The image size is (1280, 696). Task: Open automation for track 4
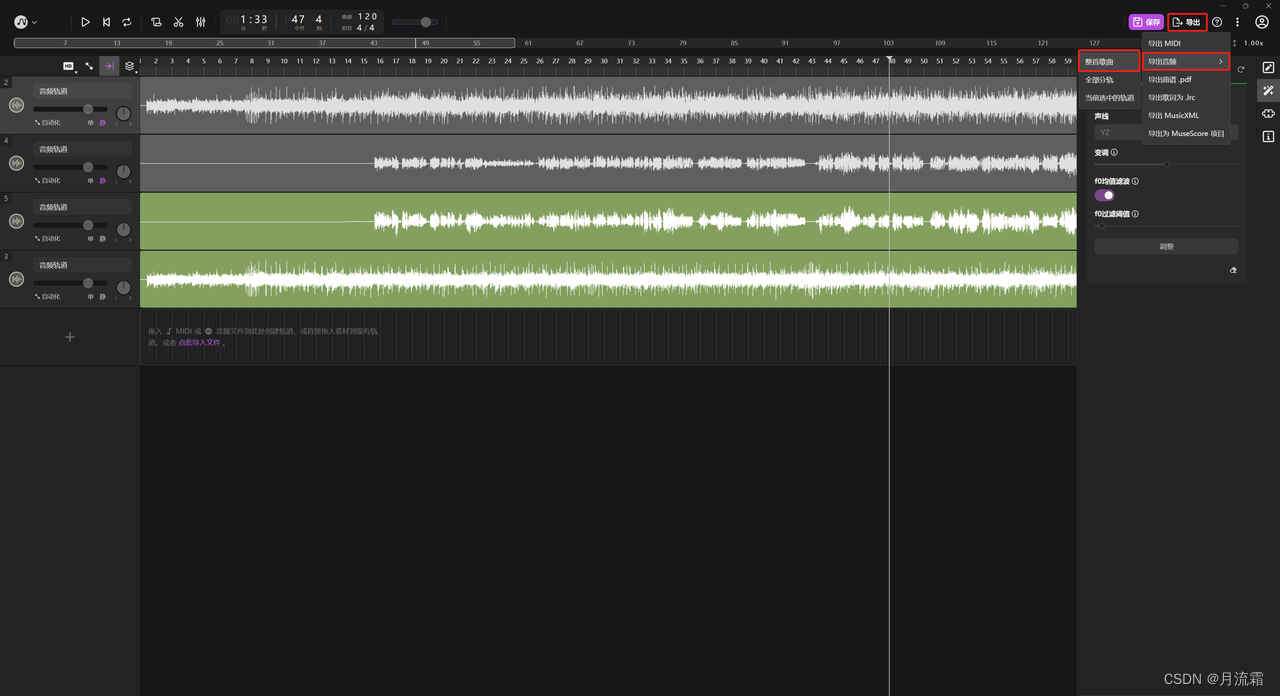(x=47, y=181)
